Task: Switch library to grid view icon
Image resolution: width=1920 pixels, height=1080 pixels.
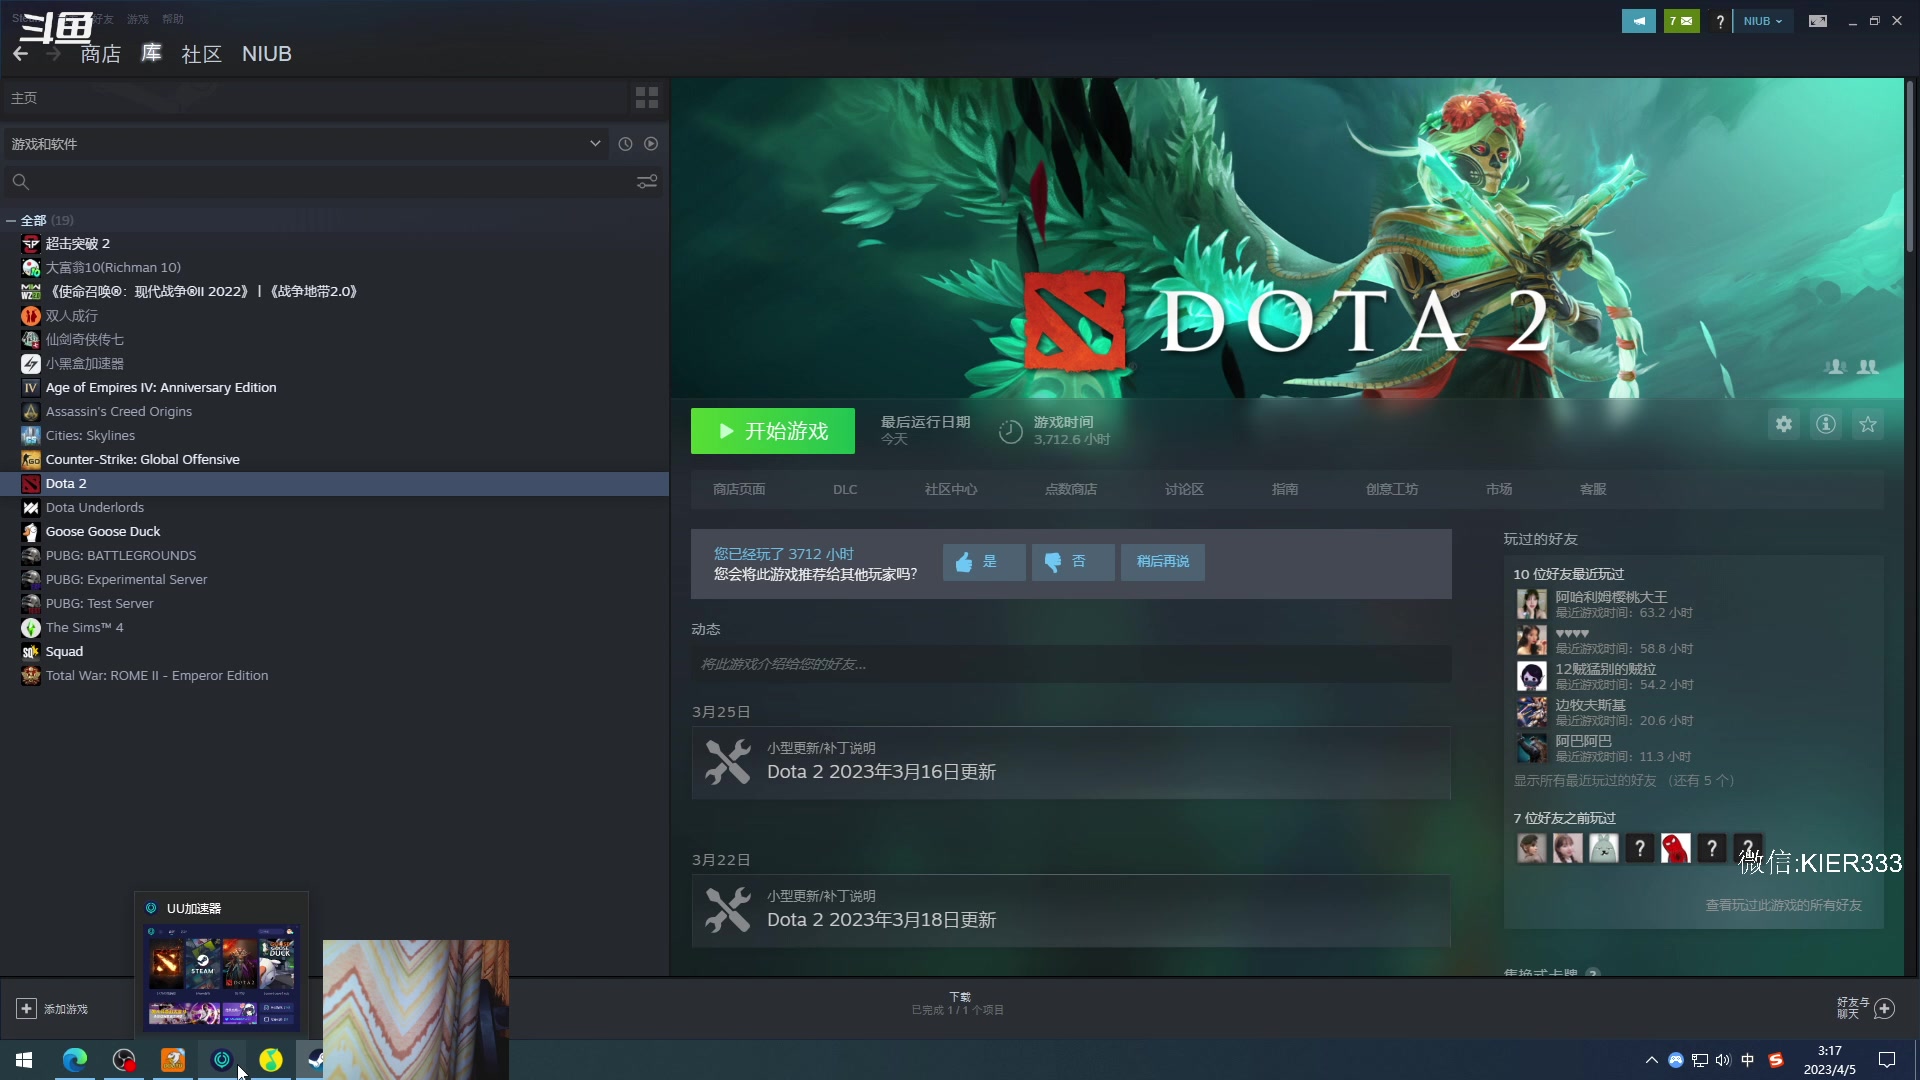Action: click(647, 98)
